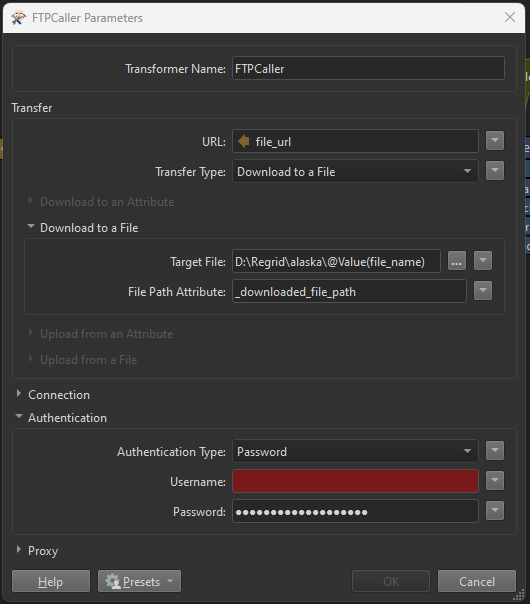Click the red Username input field

(x=355, y=481)
